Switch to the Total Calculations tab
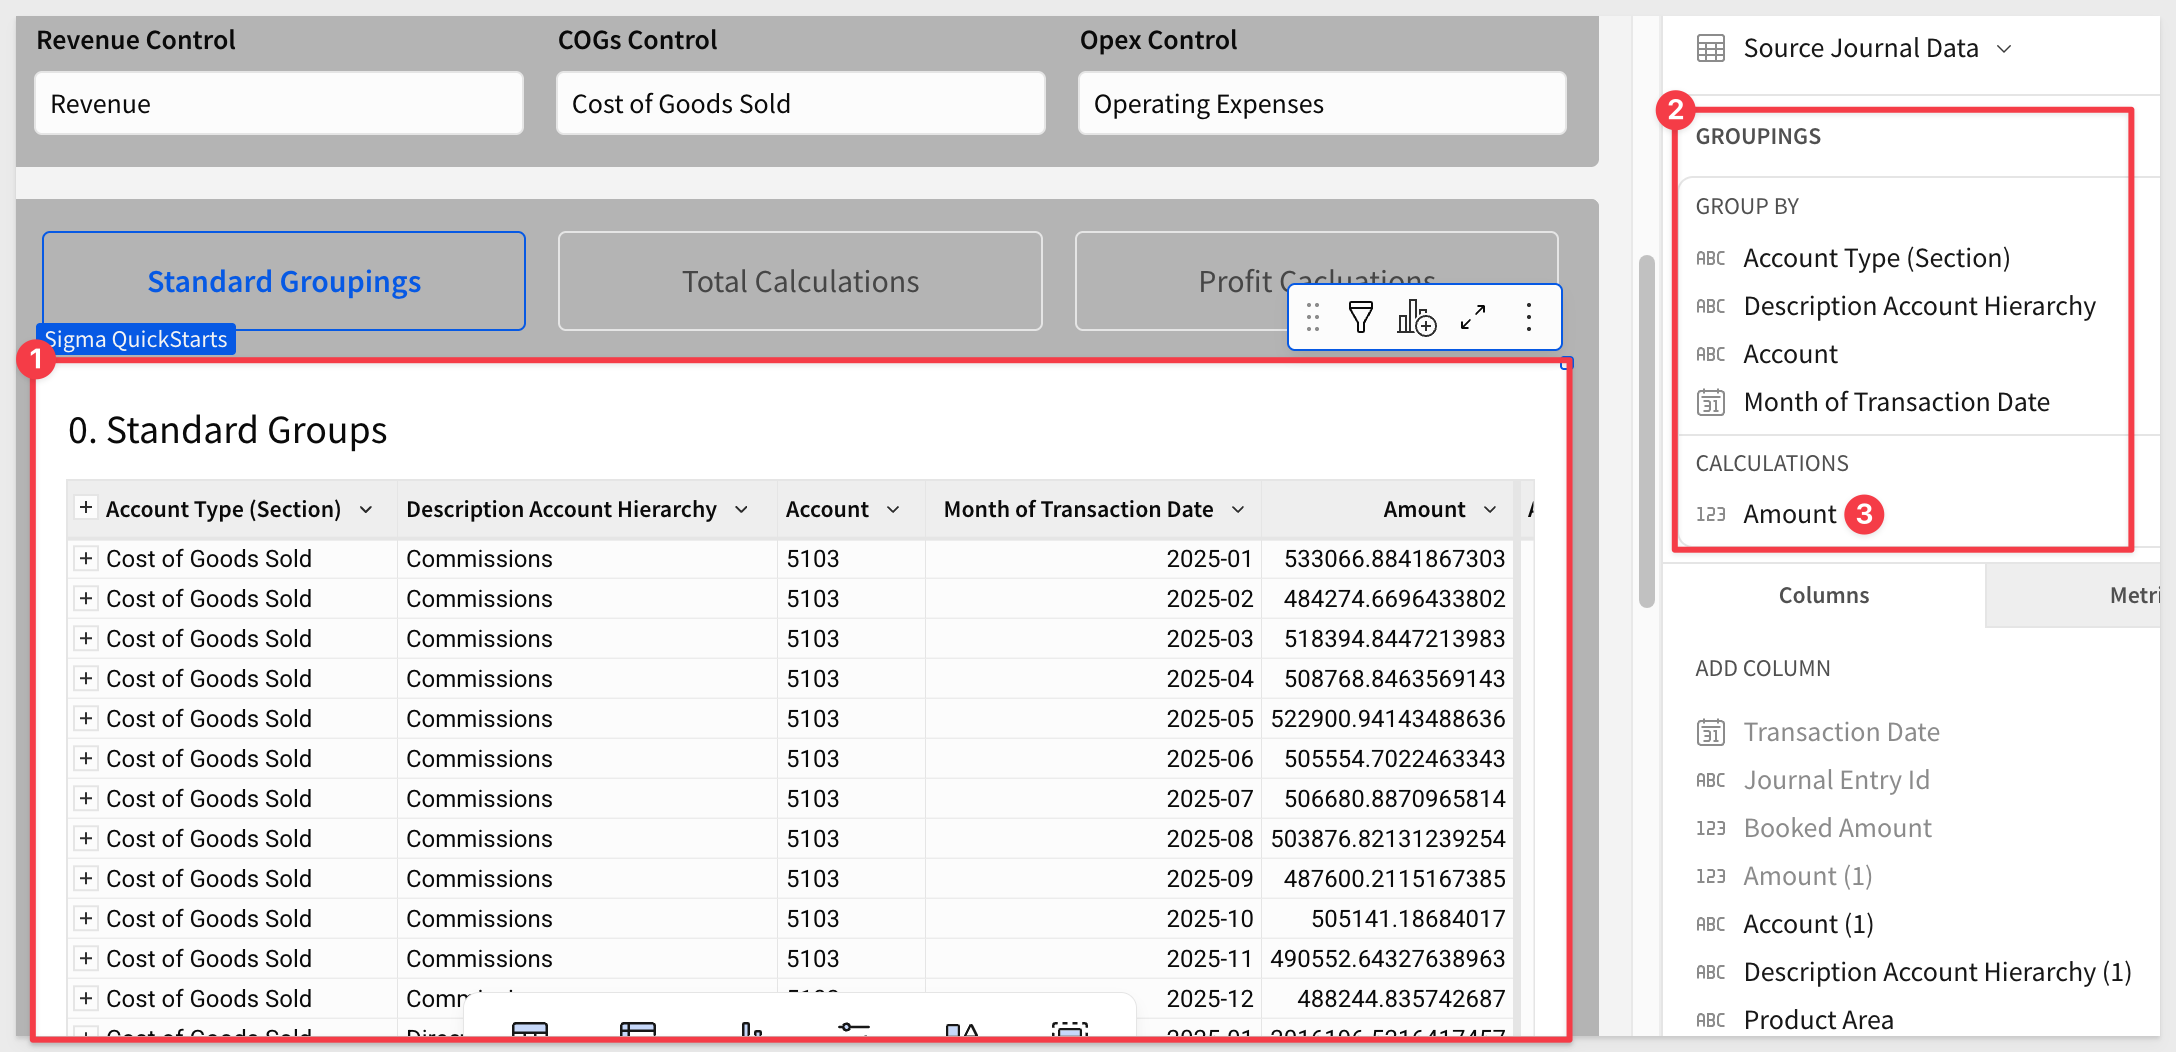2176x1052 pixels. (x=800, y=281)
